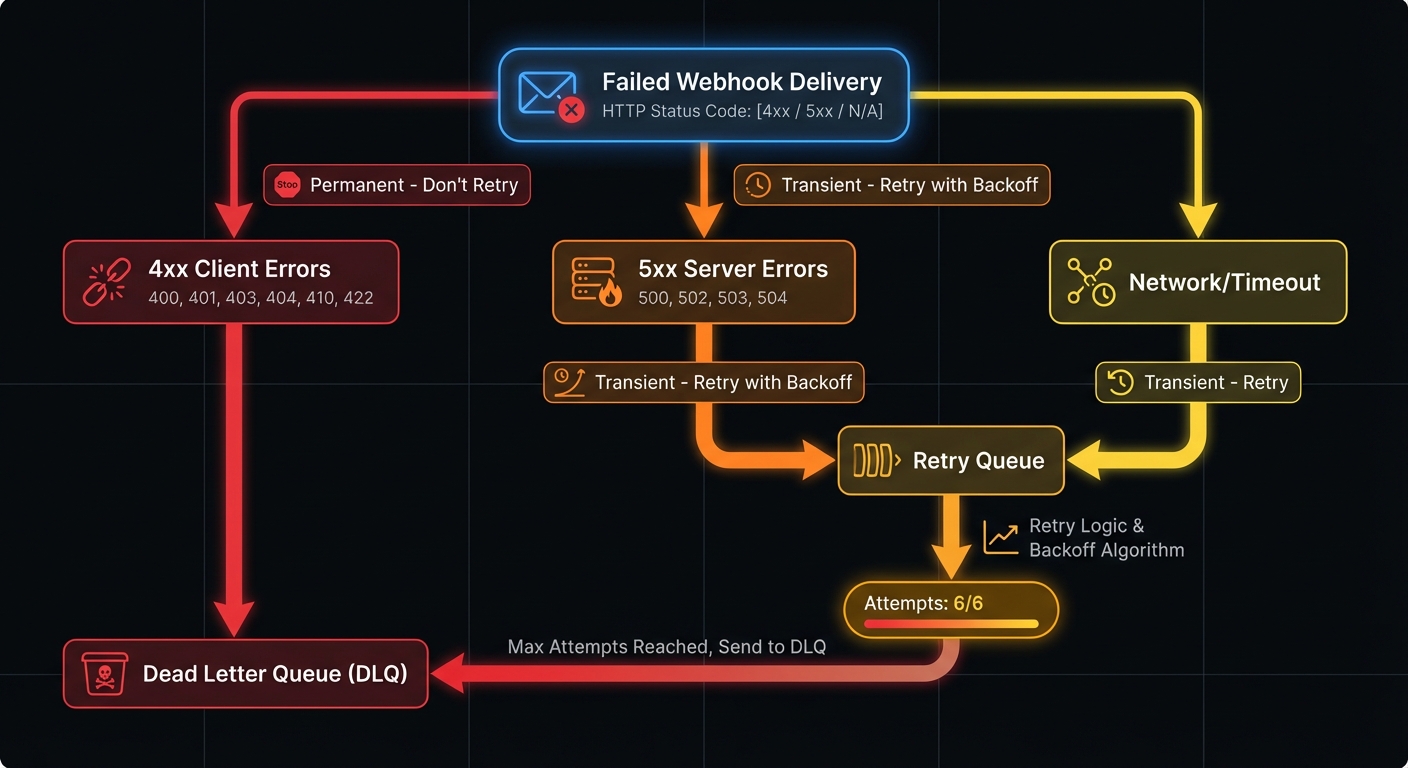
Task: Click the broken chain link icon
Action: (x=107, y=282)
